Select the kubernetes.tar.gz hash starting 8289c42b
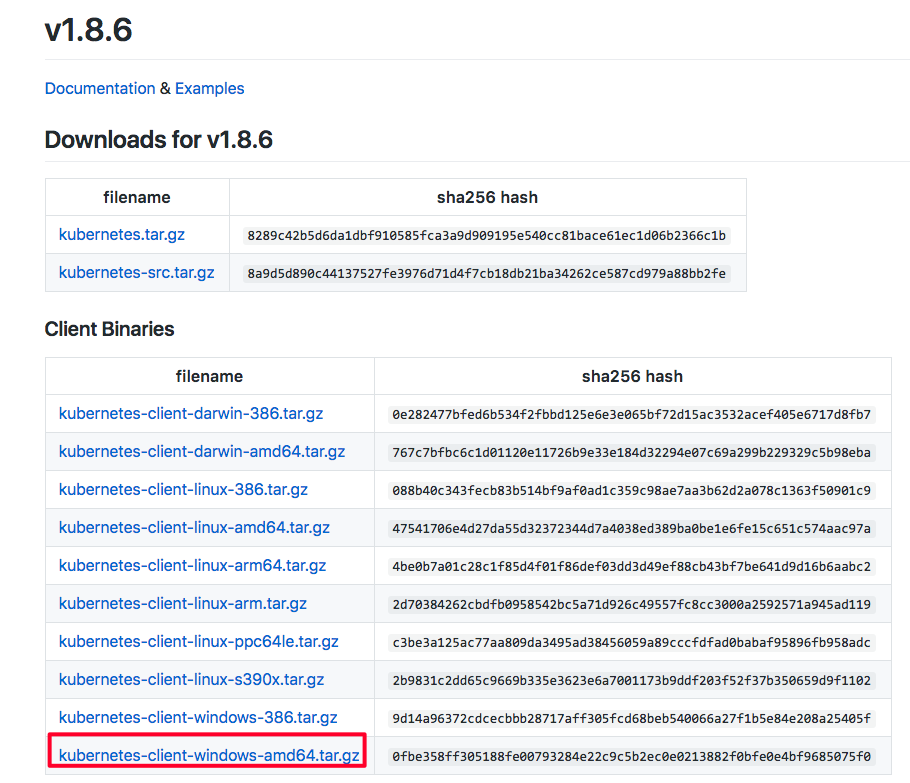 pyautogui.click(x=486, y=236)
